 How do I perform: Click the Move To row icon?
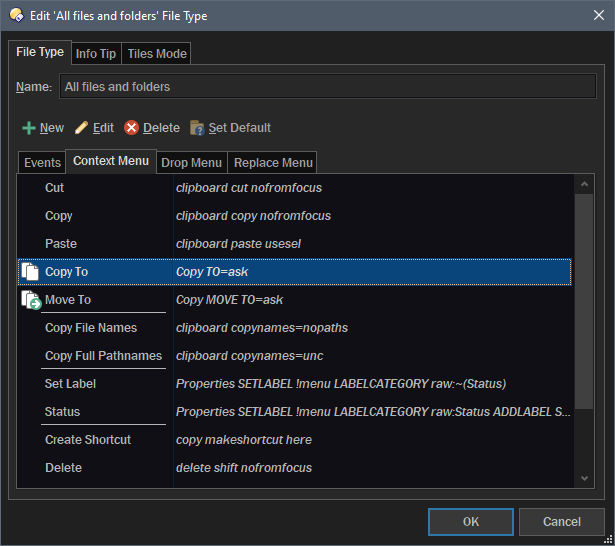click(x=30, y=300)
